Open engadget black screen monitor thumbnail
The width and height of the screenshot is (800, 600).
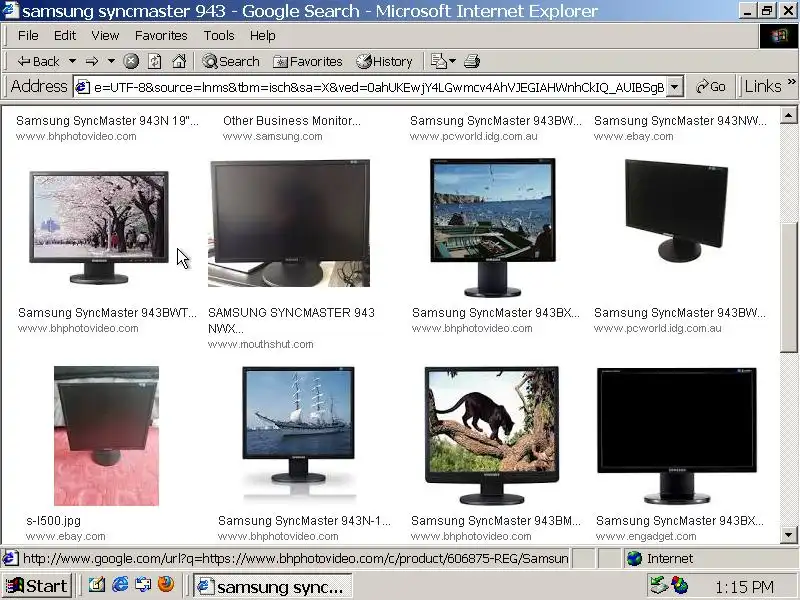click(677, 435)
